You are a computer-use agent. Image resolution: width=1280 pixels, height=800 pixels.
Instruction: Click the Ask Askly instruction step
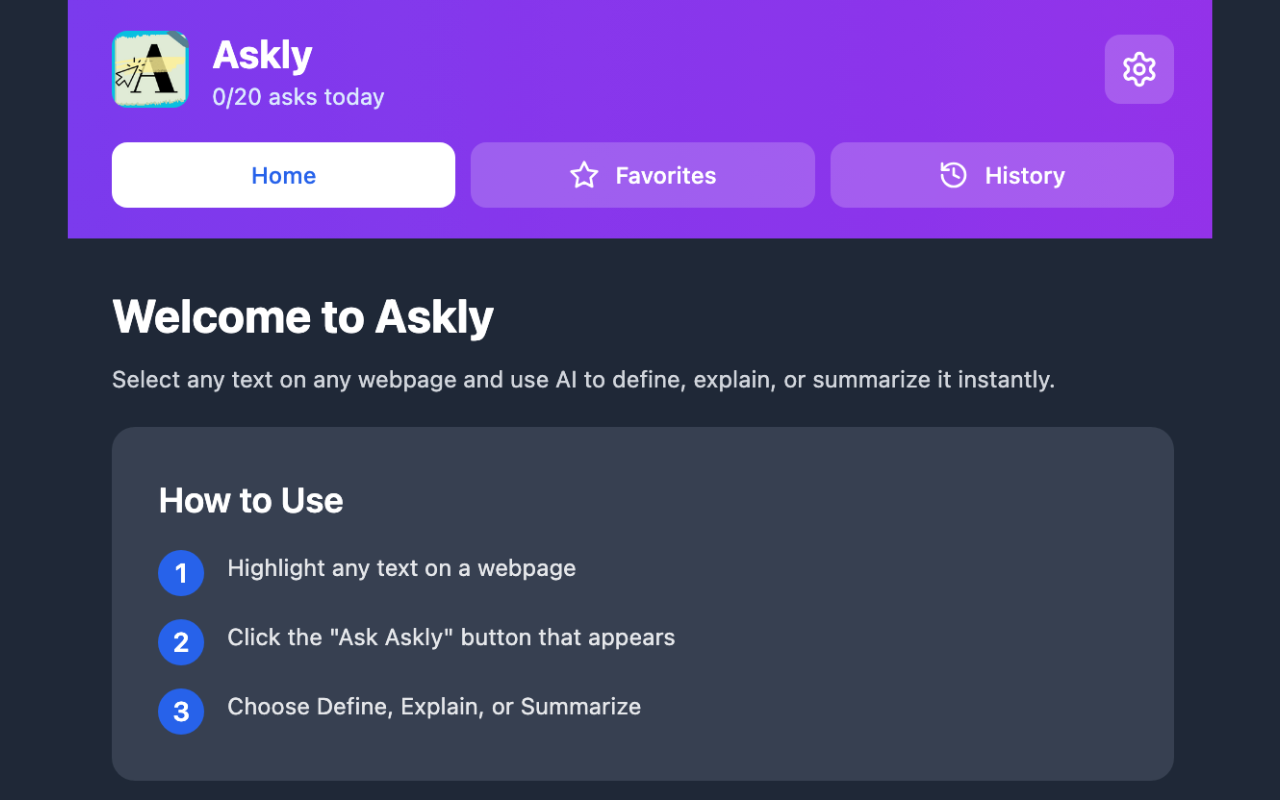[x=451, y=637]
